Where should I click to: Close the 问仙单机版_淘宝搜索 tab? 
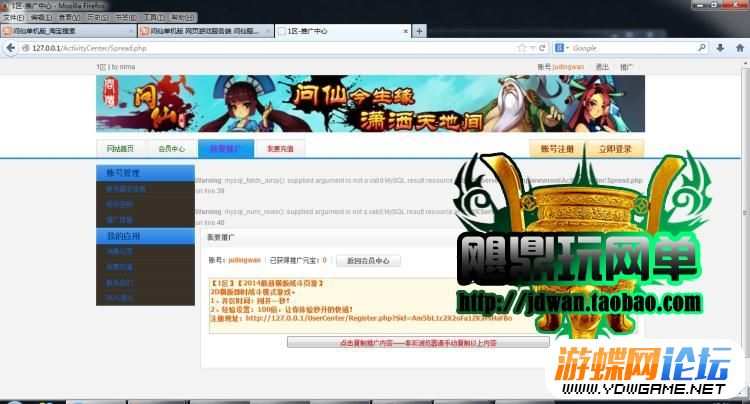click(x=131, y=31)
